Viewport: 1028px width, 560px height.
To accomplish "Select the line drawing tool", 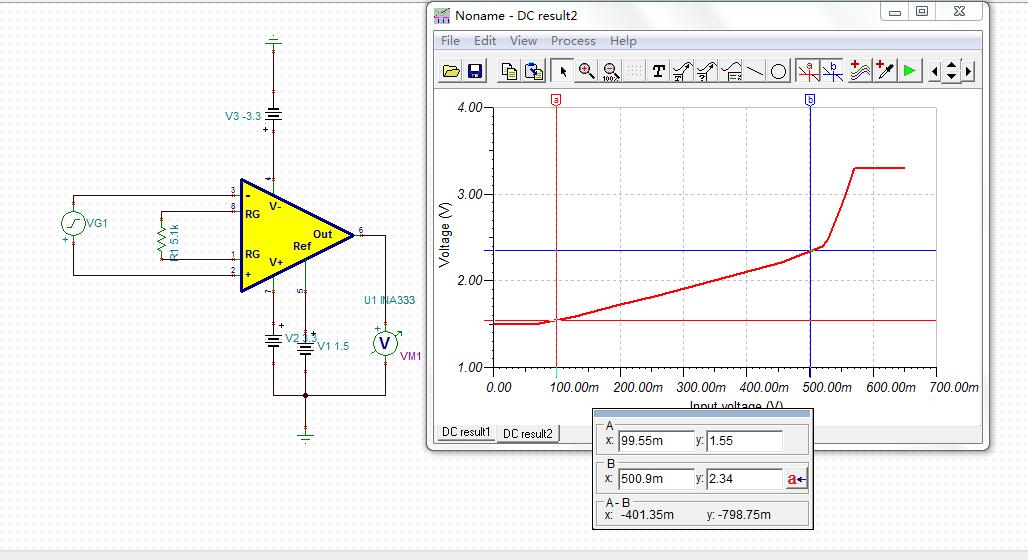I will pos(755,71).
